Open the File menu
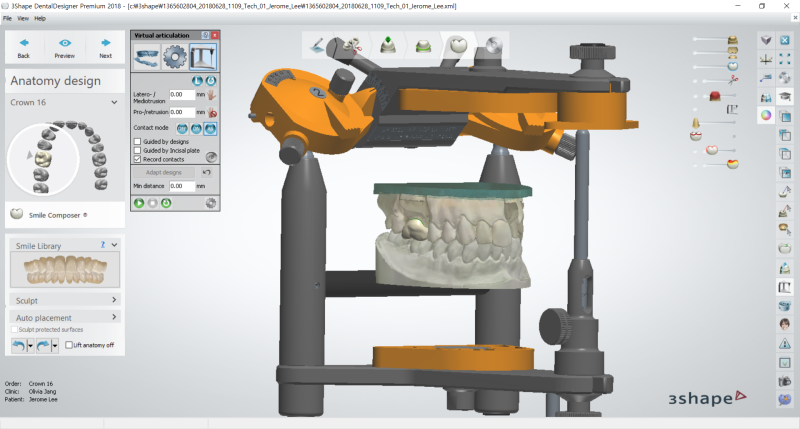This screenshot has width=800, height=429. (x=7, y=18)
